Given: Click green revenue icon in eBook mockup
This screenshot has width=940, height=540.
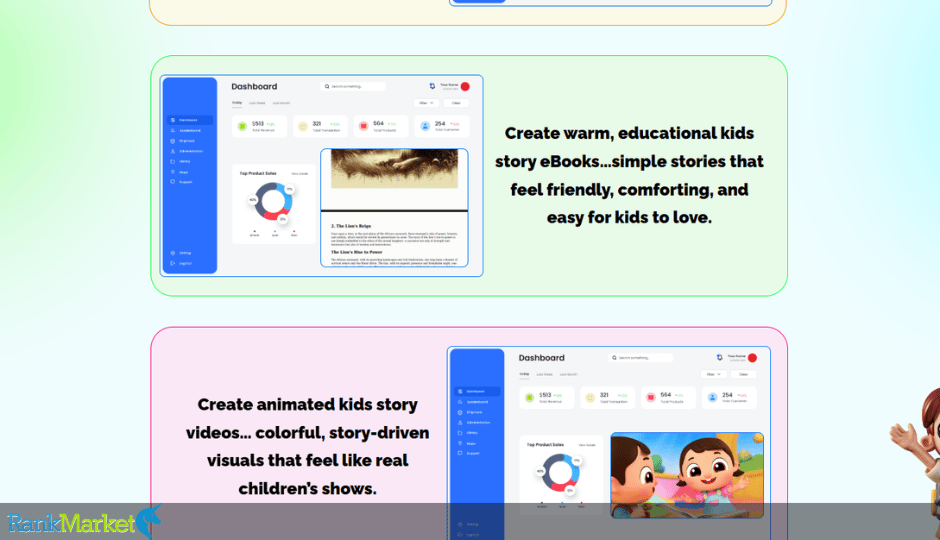Looking at the screenshot, I should pyautogui.click(x=242, y=126).
